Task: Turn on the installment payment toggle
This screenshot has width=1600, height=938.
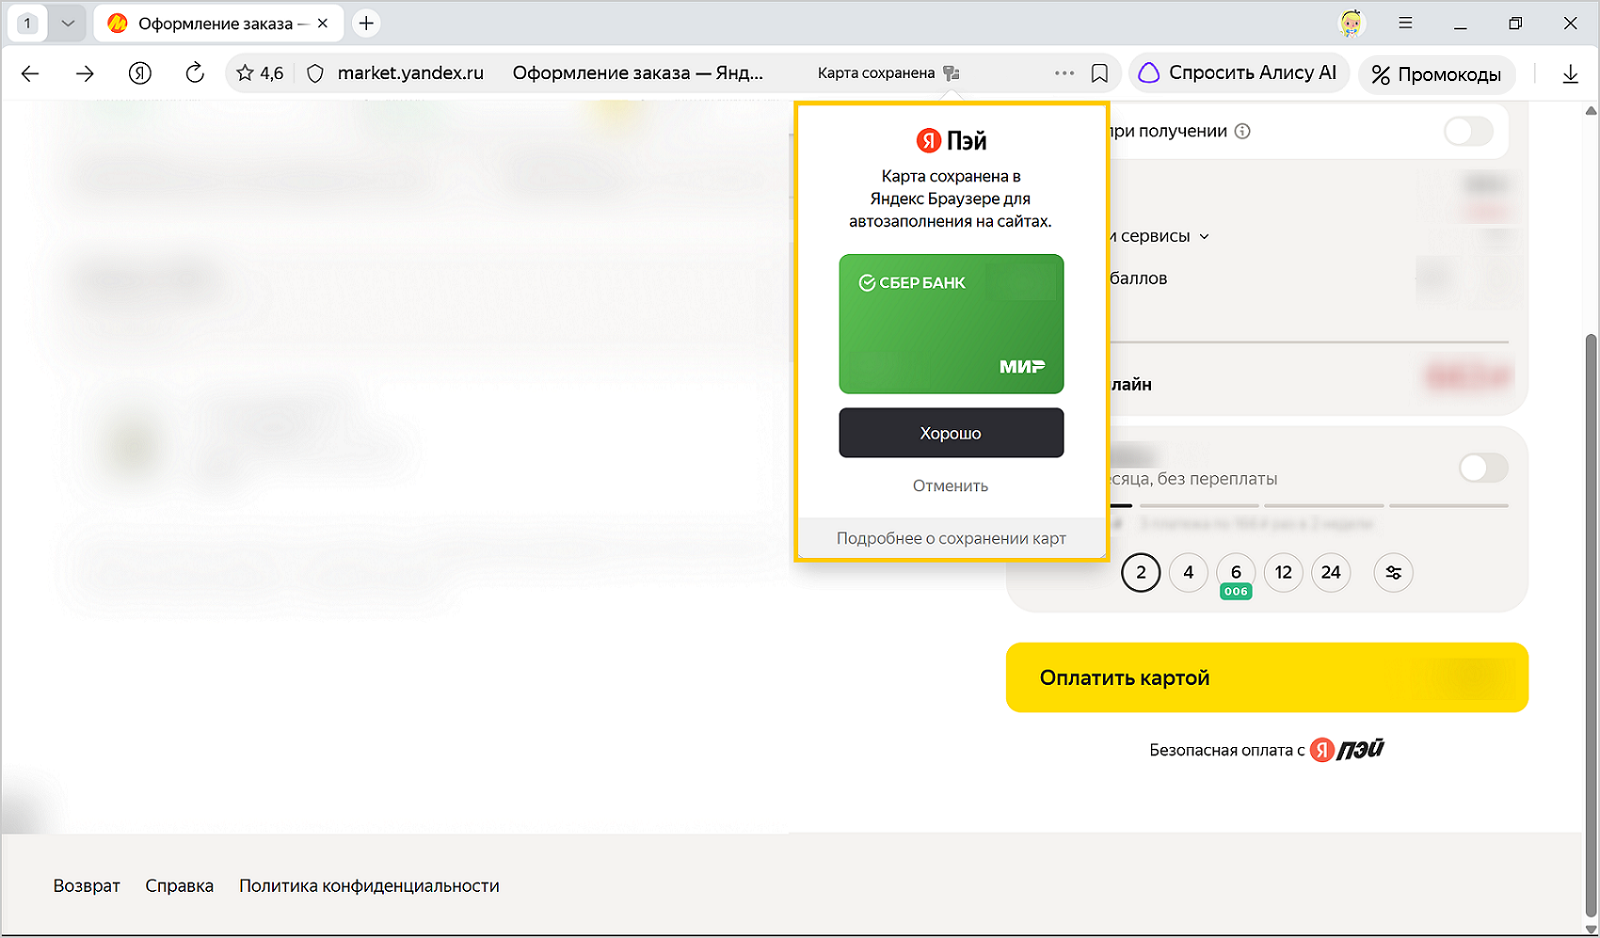Action: 1483,468
